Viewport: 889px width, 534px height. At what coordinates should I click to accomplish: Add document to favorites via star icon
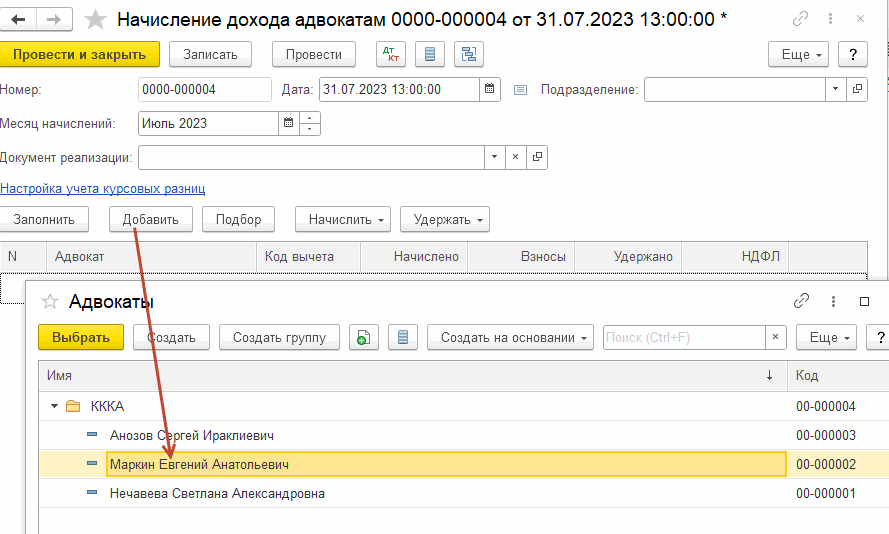pyautogui.click(x=95, y=19)
